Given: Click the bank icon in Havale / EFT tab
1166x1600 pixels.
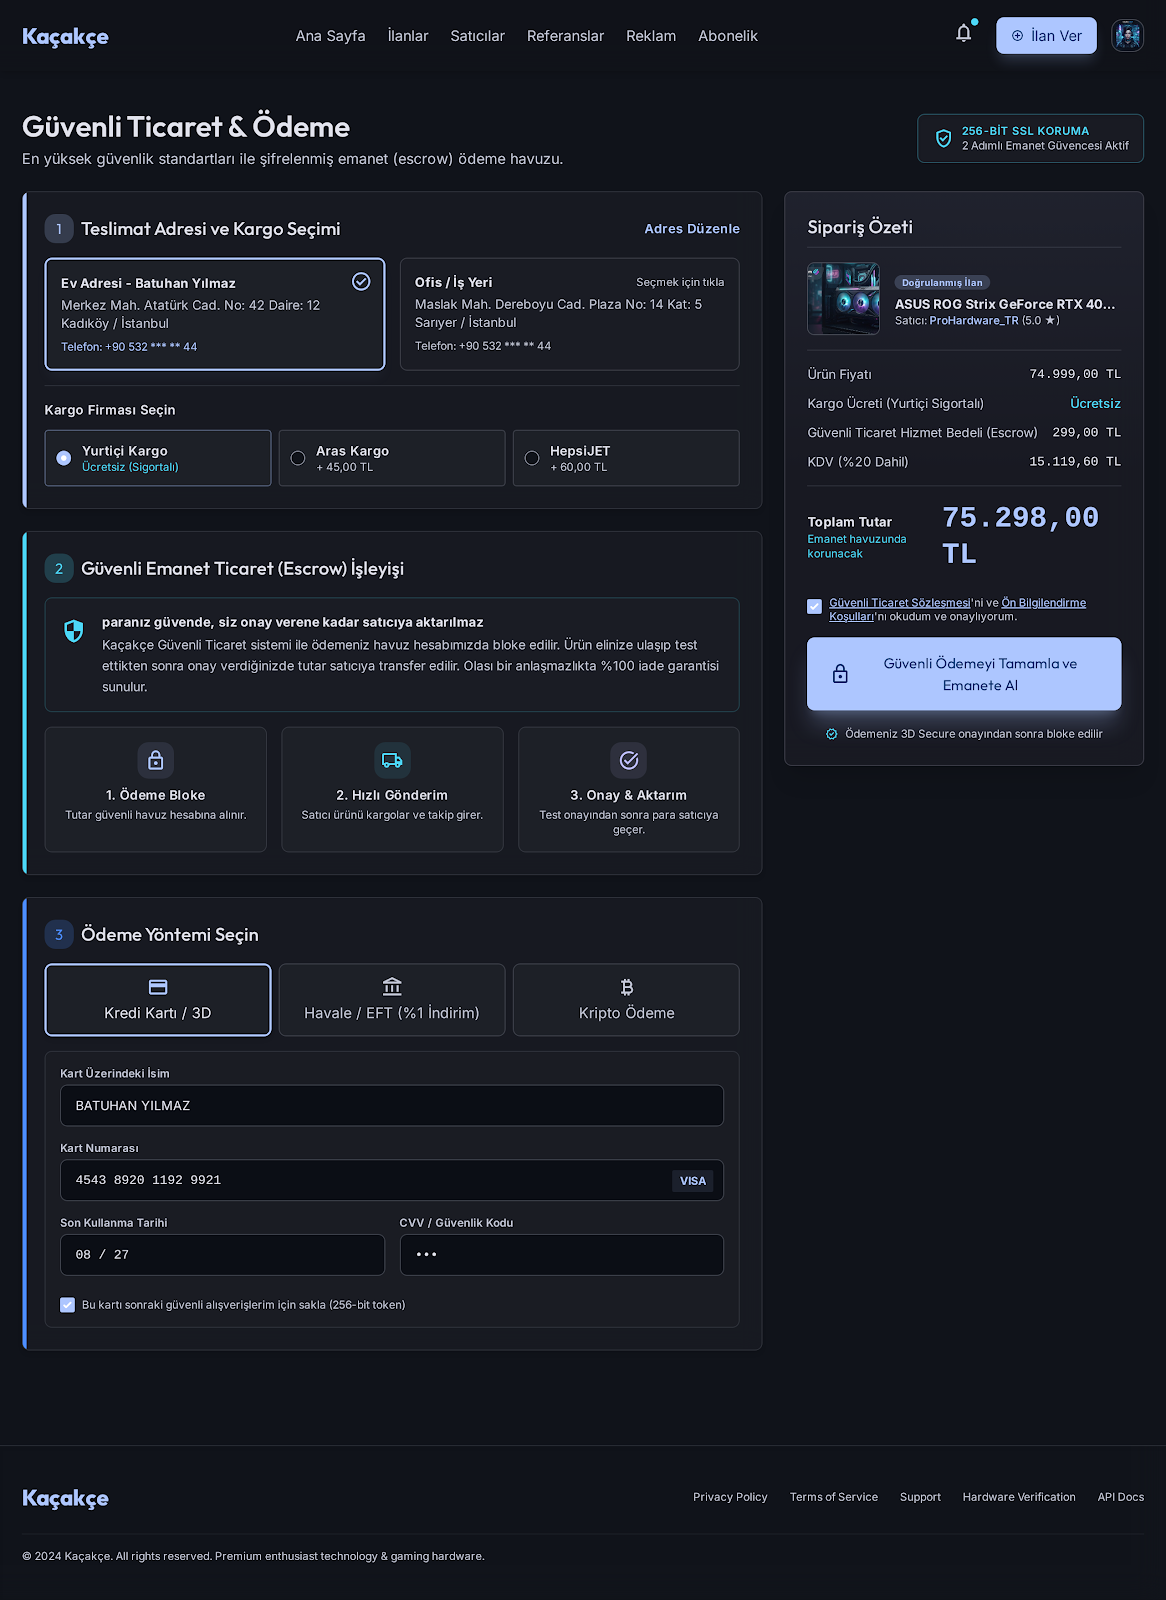Looking at the screenshot, I should (392, 987).
